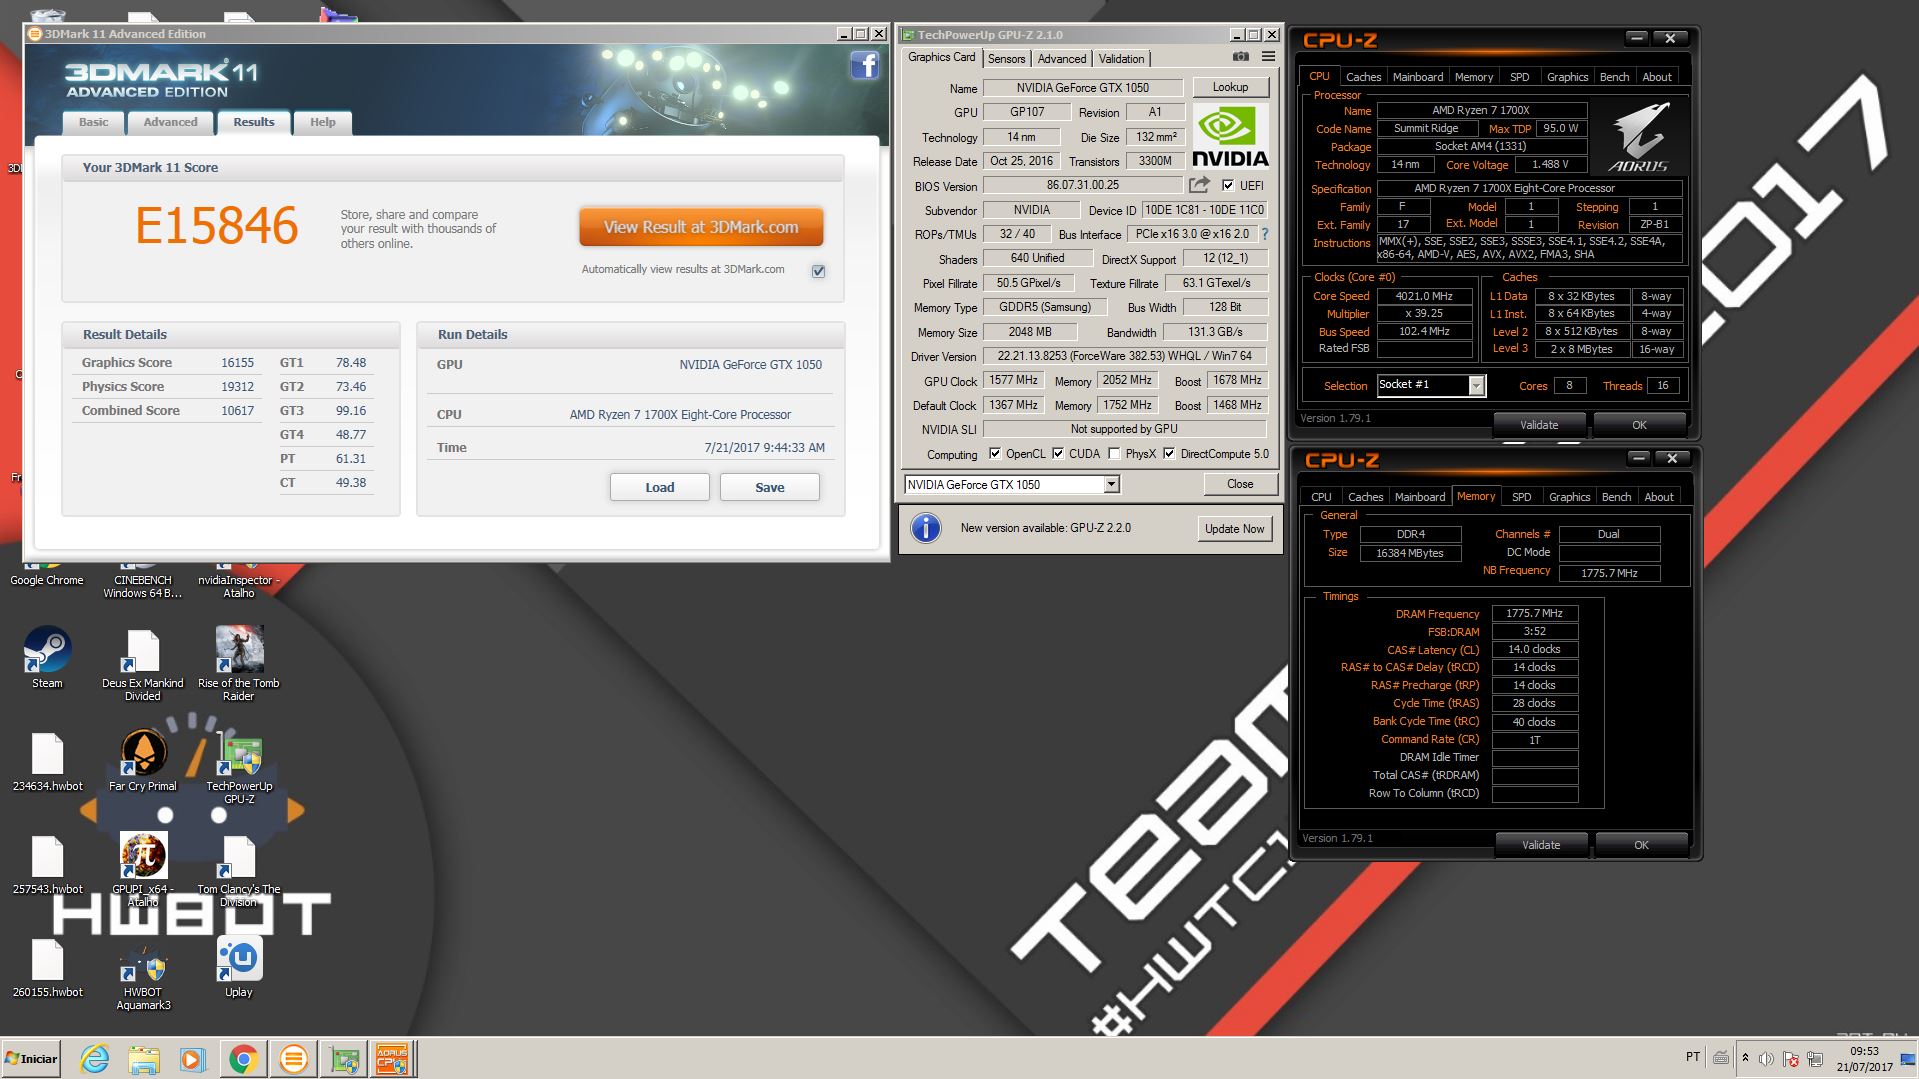Screen dimensions: 1919x1079
Task: Open HWBOT Aquamark3 desktop shortcut
Action: [143, 975]
